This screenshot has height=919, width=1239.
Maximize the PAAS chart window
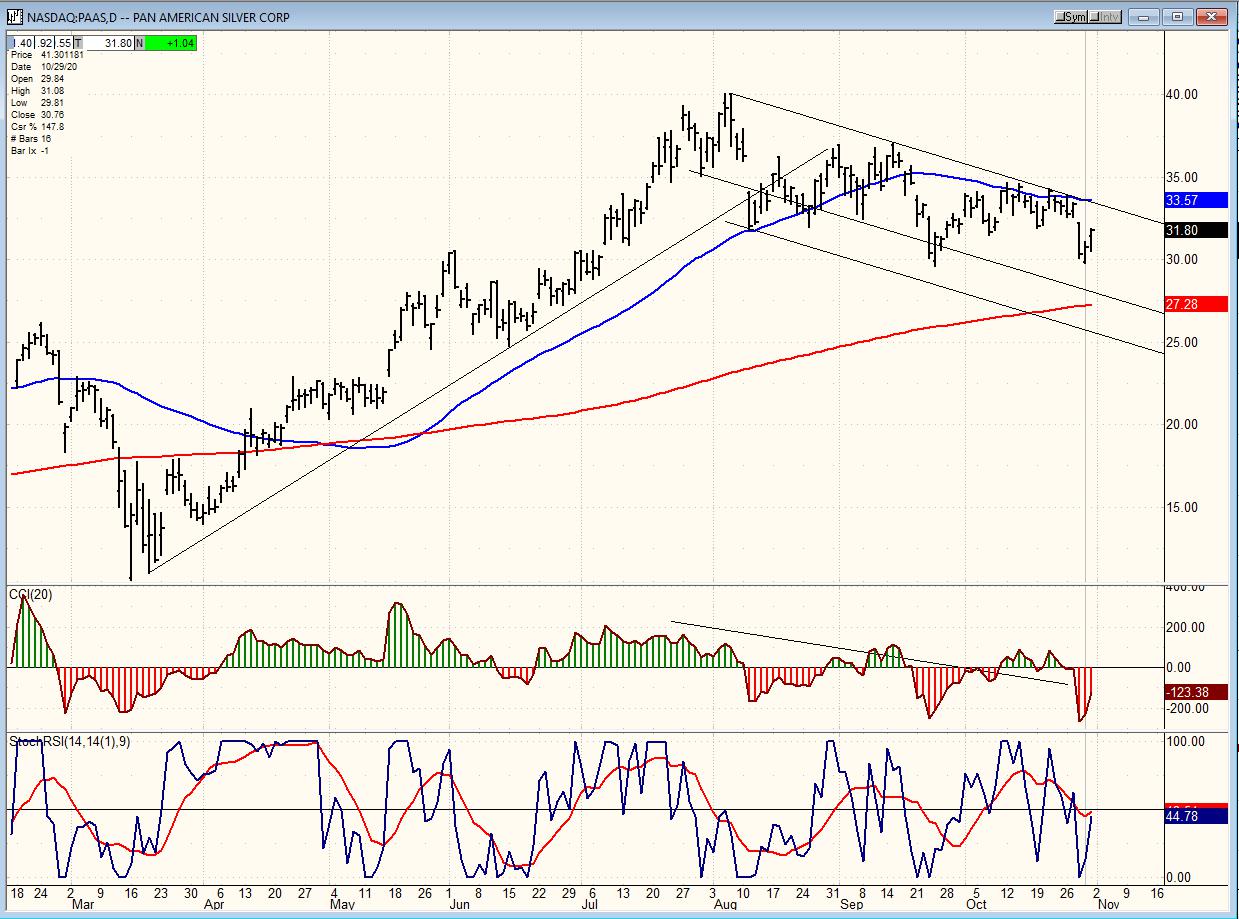point(1177,17)
